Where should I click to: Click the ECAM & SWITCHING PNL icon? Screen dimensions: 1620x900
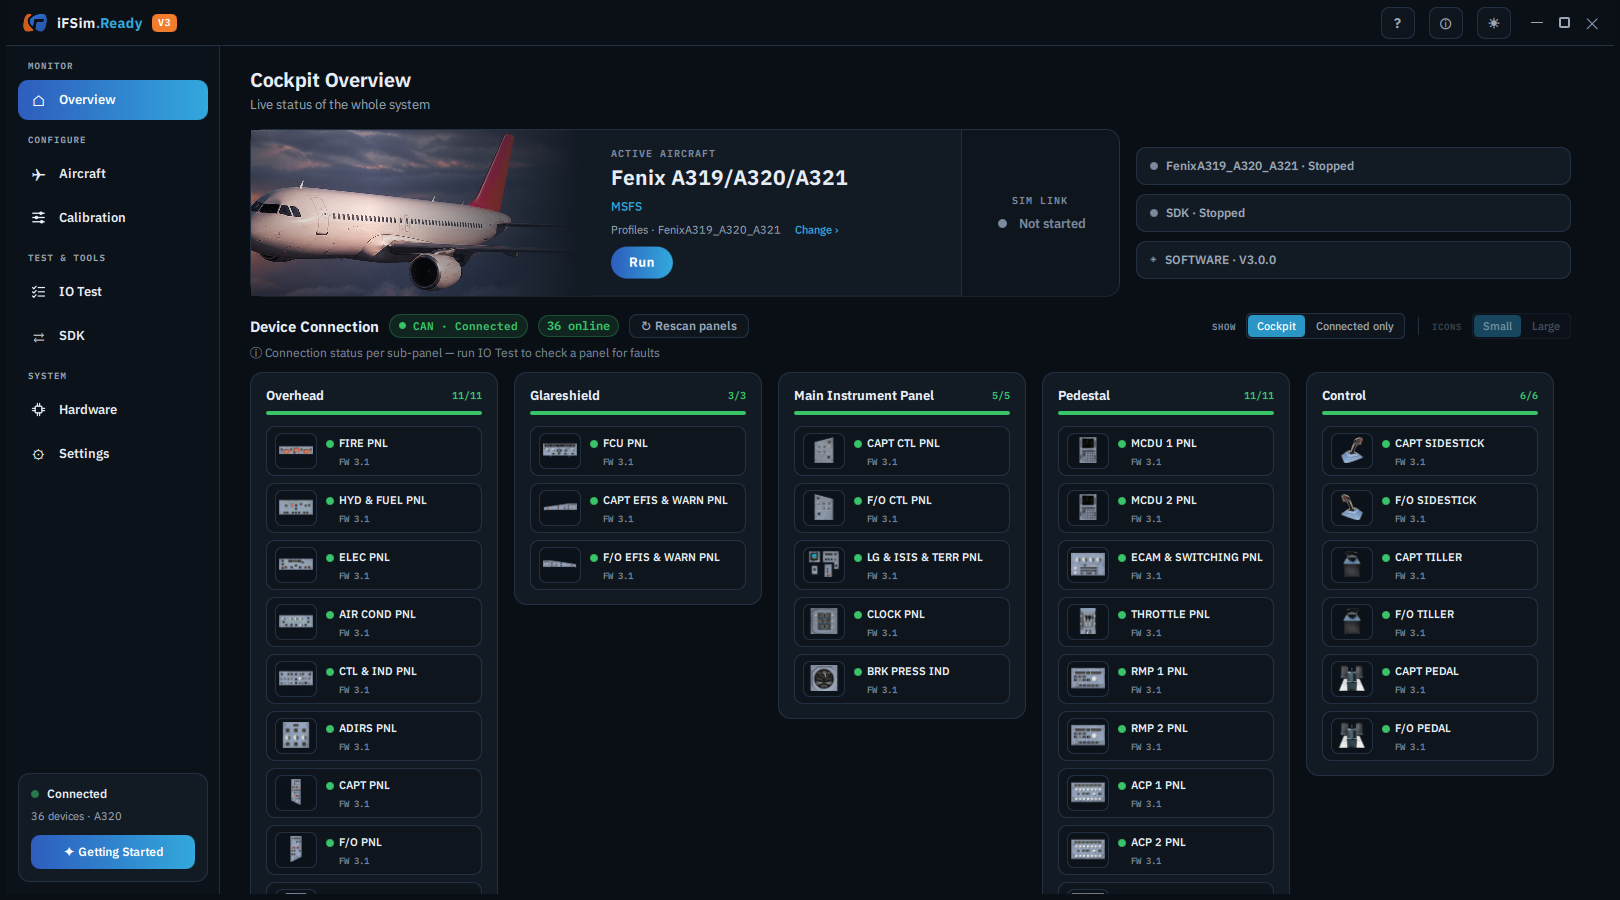tap(1088, 565)
